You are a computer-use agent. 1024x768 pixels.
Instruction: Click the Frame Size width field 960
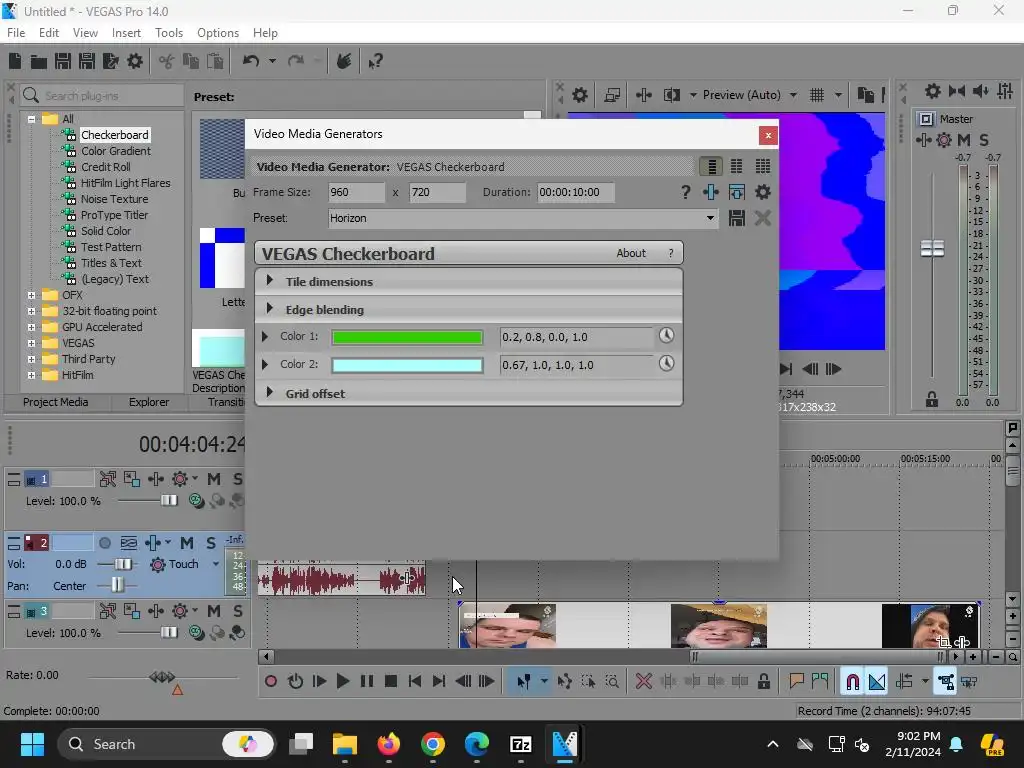(357, 192)
